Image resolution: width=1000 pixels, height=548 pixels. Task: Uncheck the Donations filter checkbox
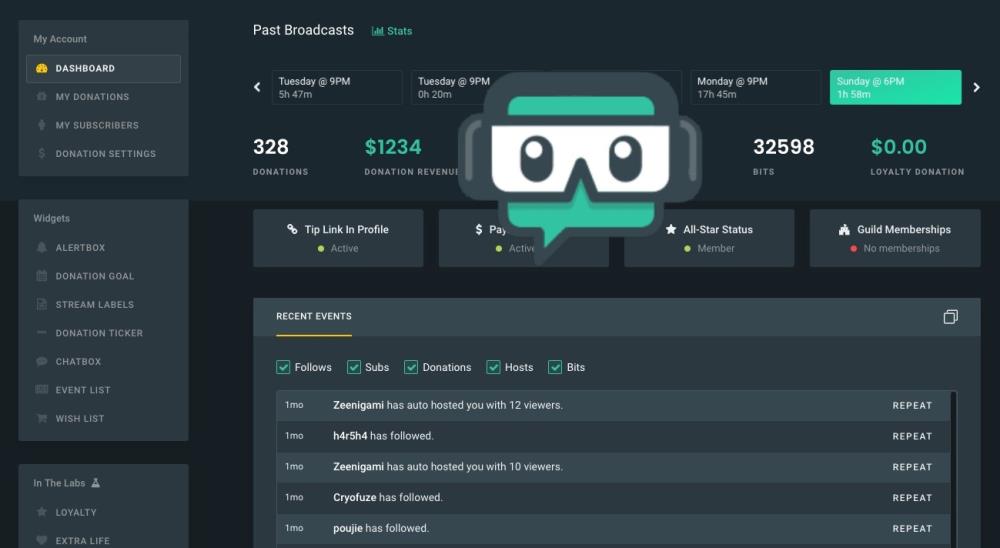click(411, 367)
